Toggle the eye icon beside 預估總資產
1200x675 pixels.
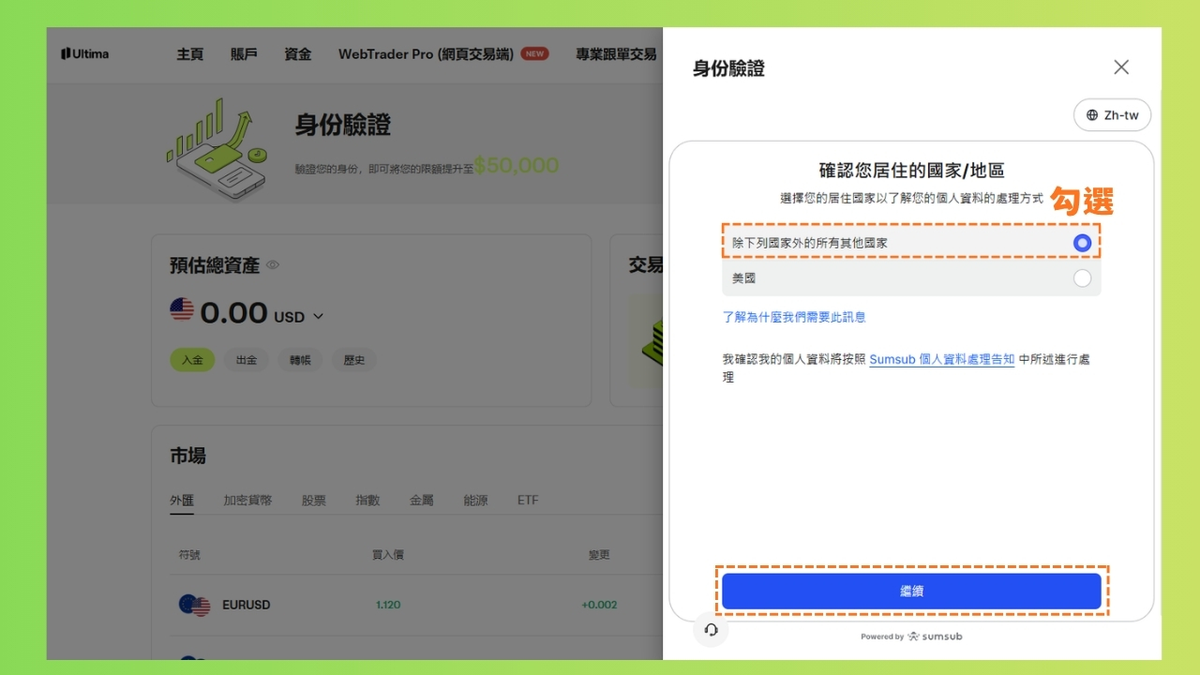coord(273,266)
